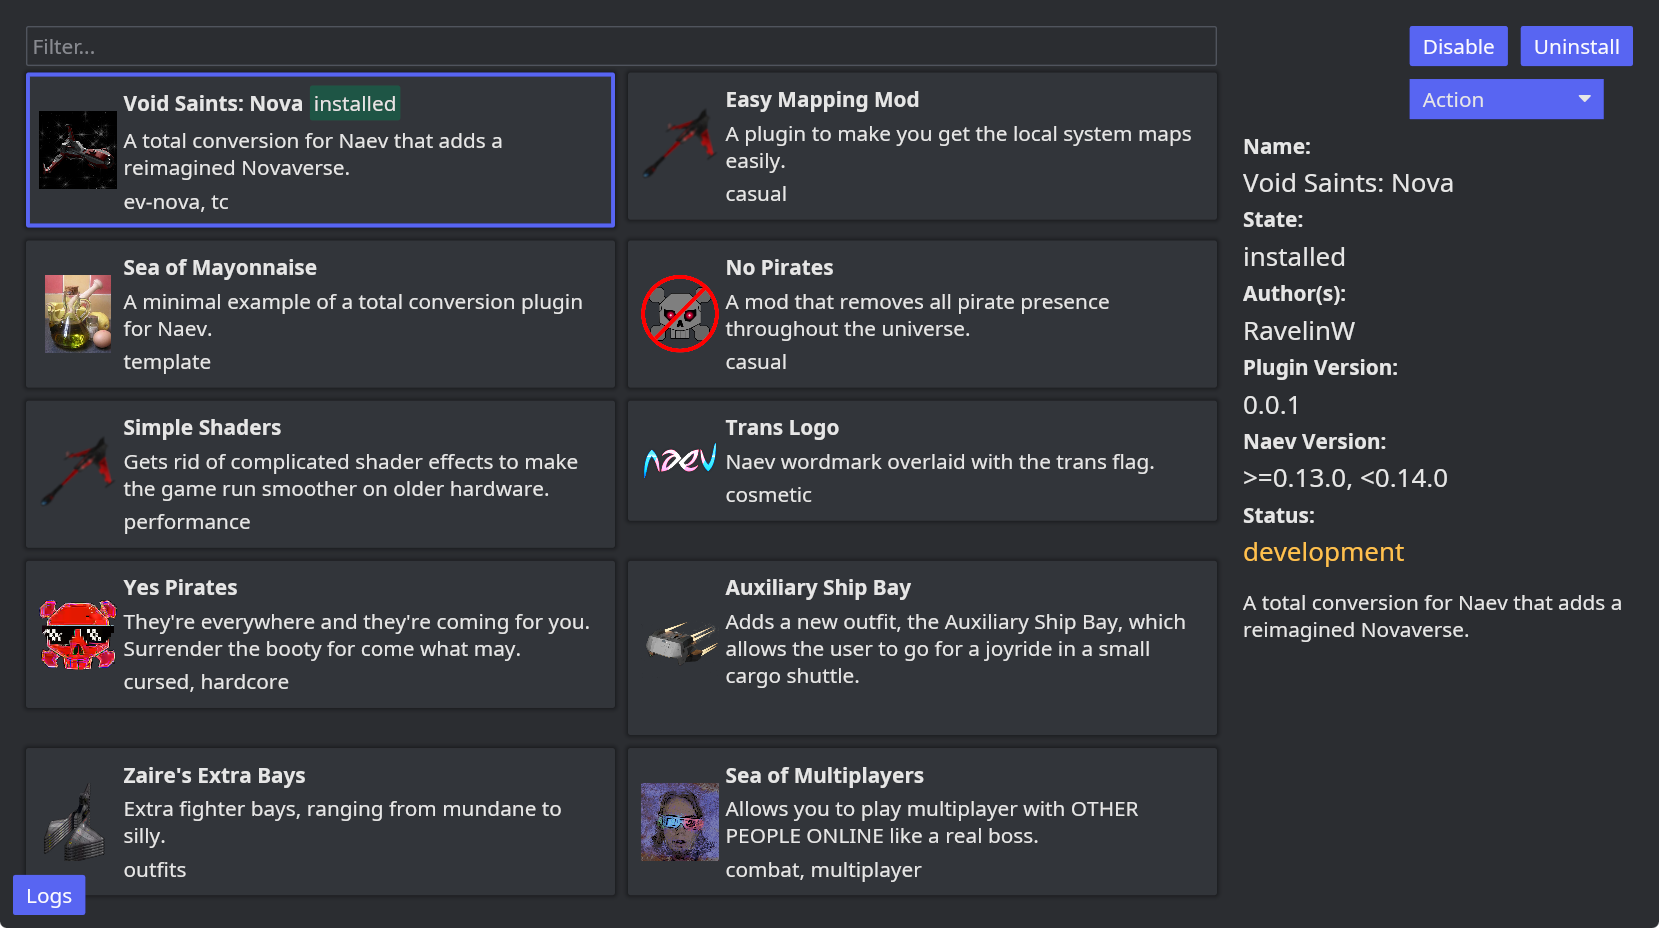Click the No Pirates crossed-out skull icon
The width and height of the screenshot is (1659, 928).
point(679,314)
